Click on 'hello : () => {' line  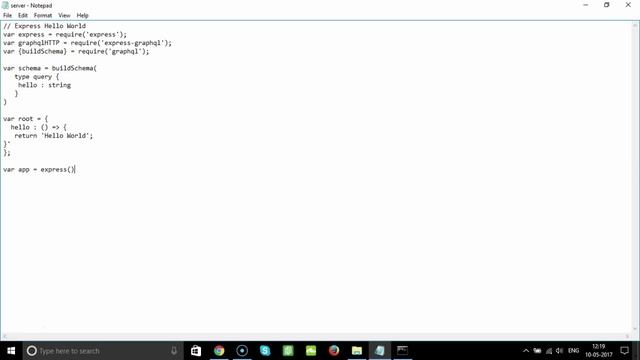(x=38, y=127)
